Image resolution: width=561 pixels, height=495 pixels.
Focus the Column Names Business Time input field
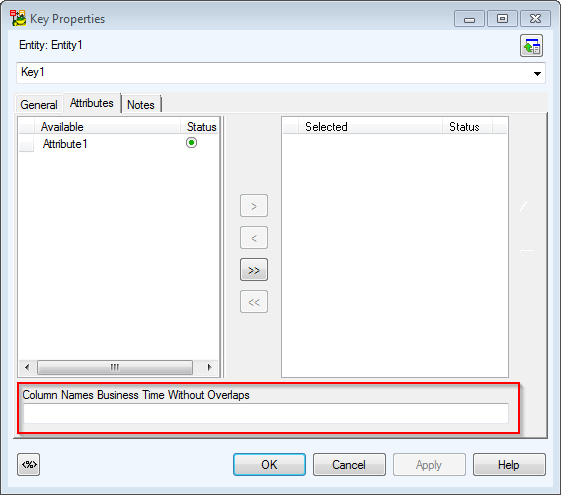point(266,413)
